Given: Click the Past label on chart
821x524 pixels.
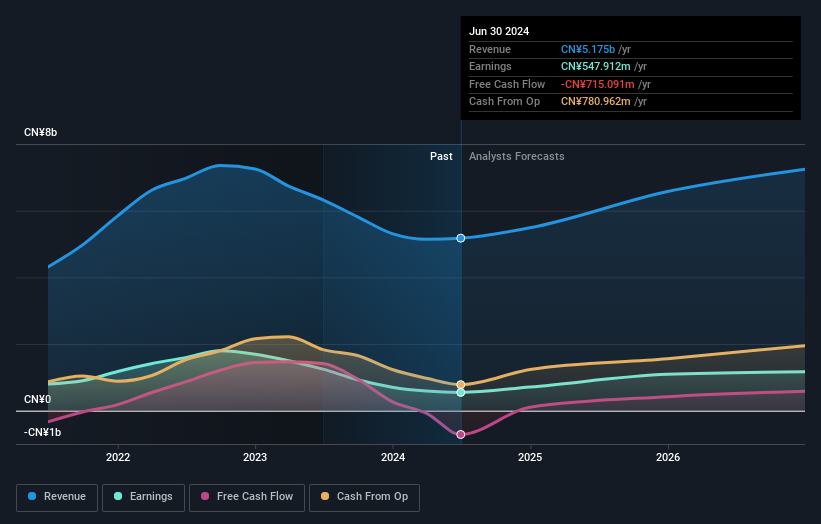Looking at the screenshot, I should pos(441,157).
